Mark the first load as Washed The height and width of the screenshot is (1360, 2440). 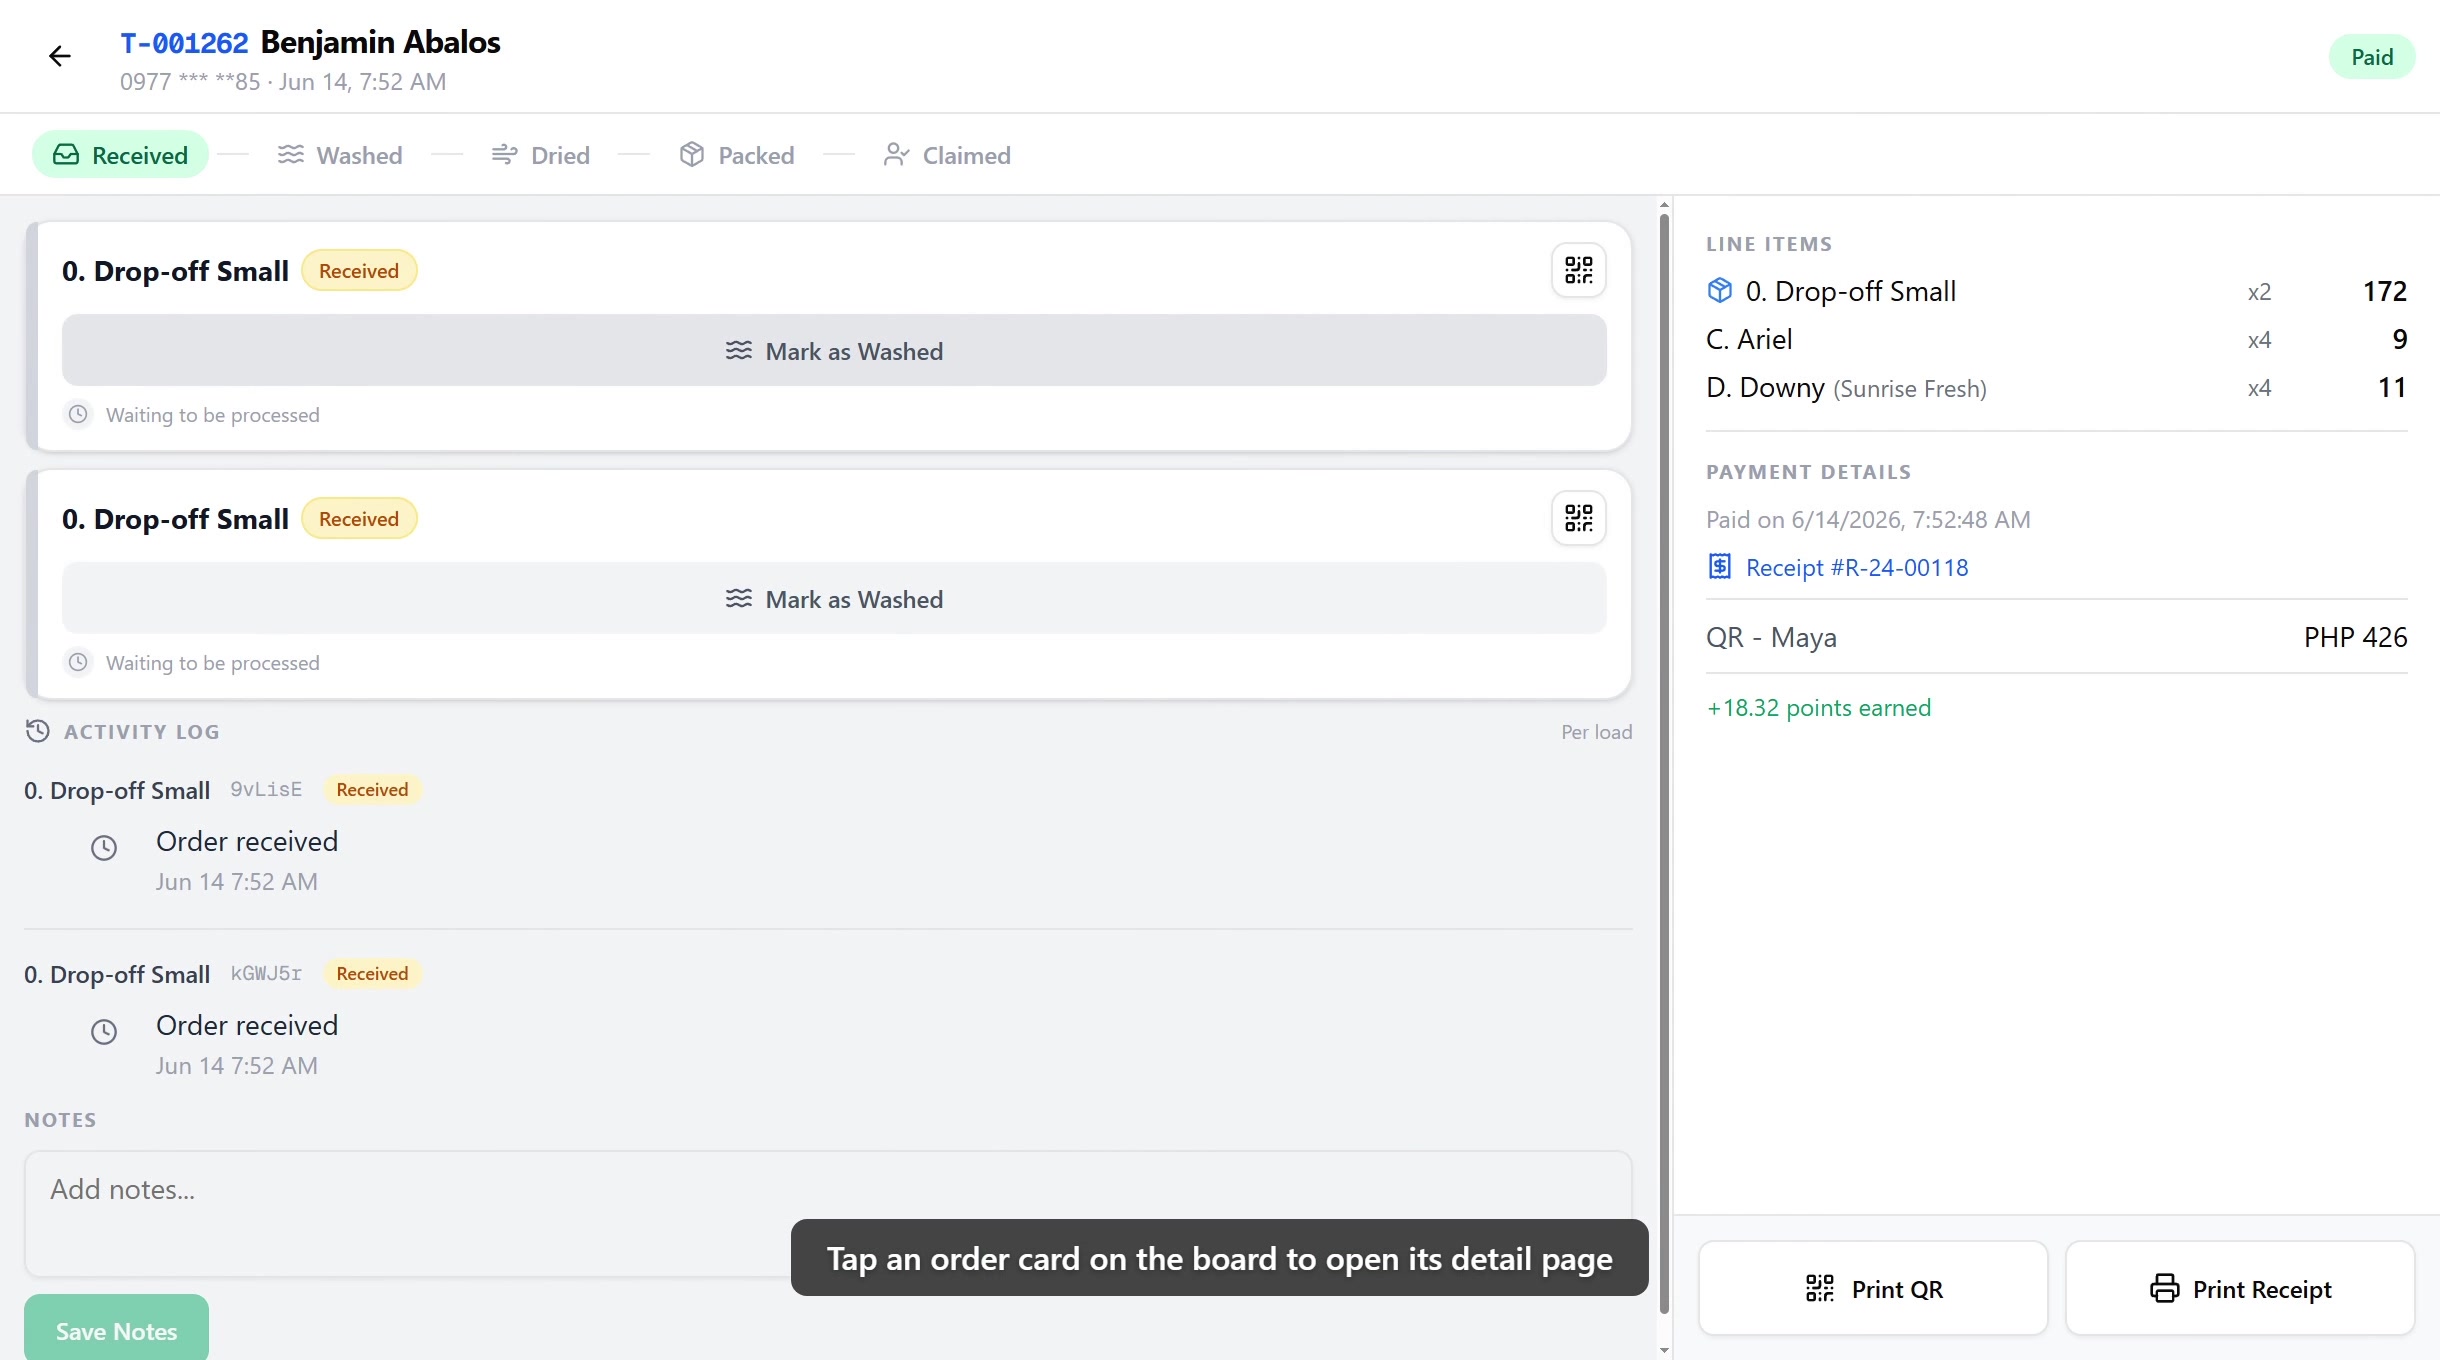[x=834, y=351]
